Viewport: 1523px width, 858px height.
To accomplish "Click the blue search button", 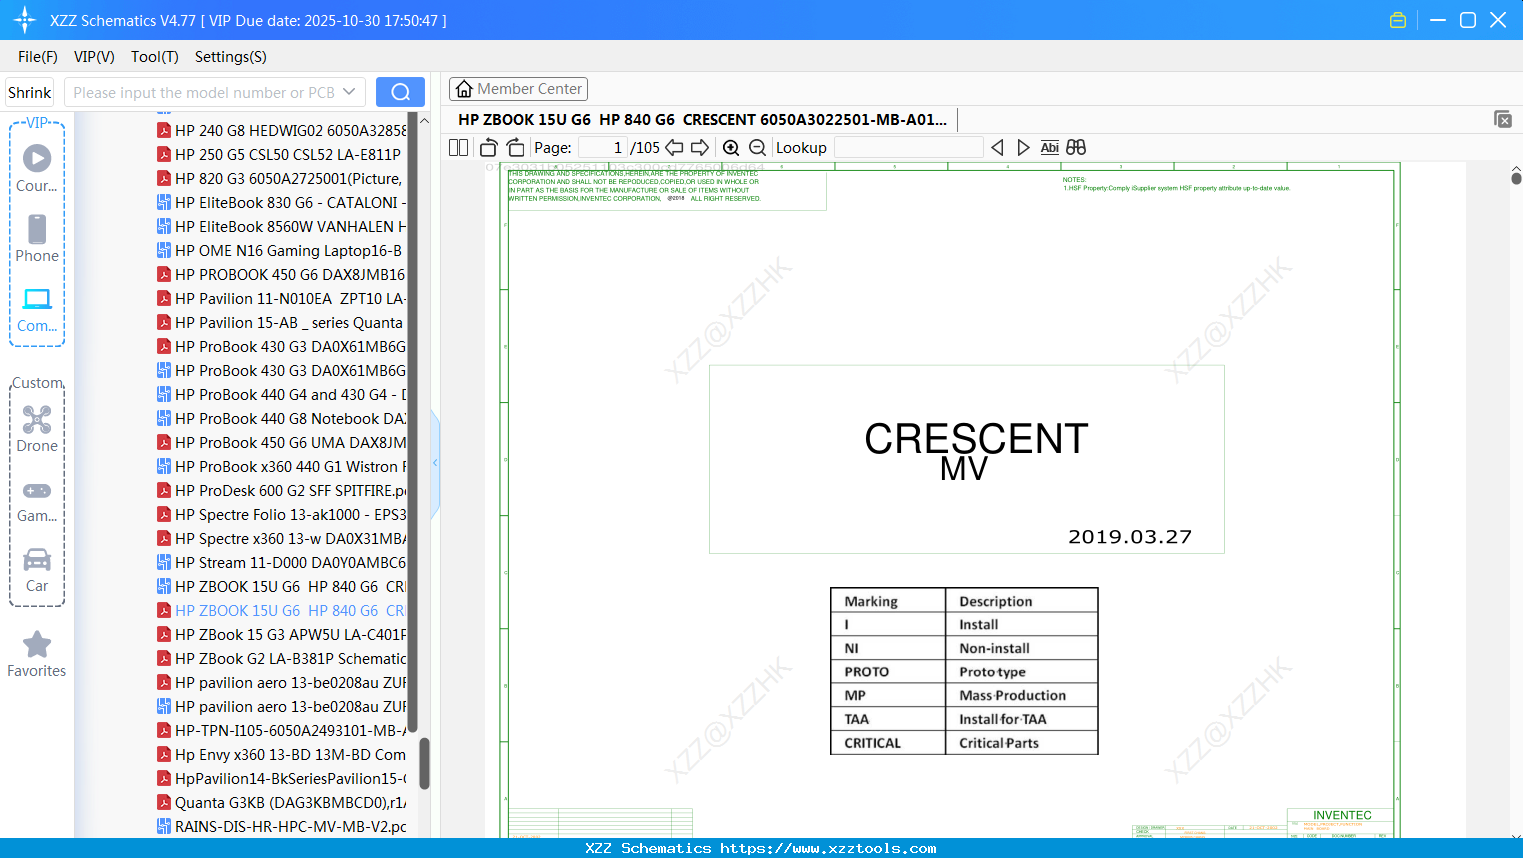I will (x=400, y=92).
